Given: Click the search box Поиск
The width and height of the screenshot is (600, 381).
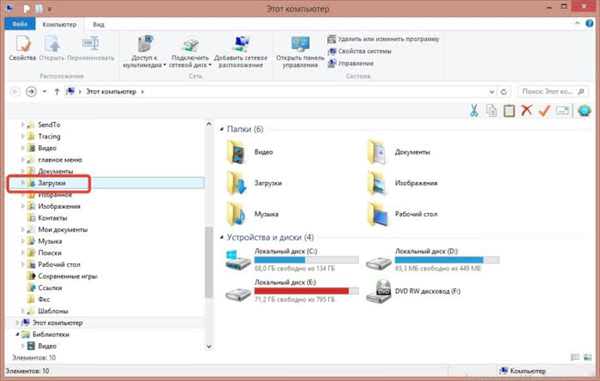Looking at the screenshot, I should (x=553, y=92).
